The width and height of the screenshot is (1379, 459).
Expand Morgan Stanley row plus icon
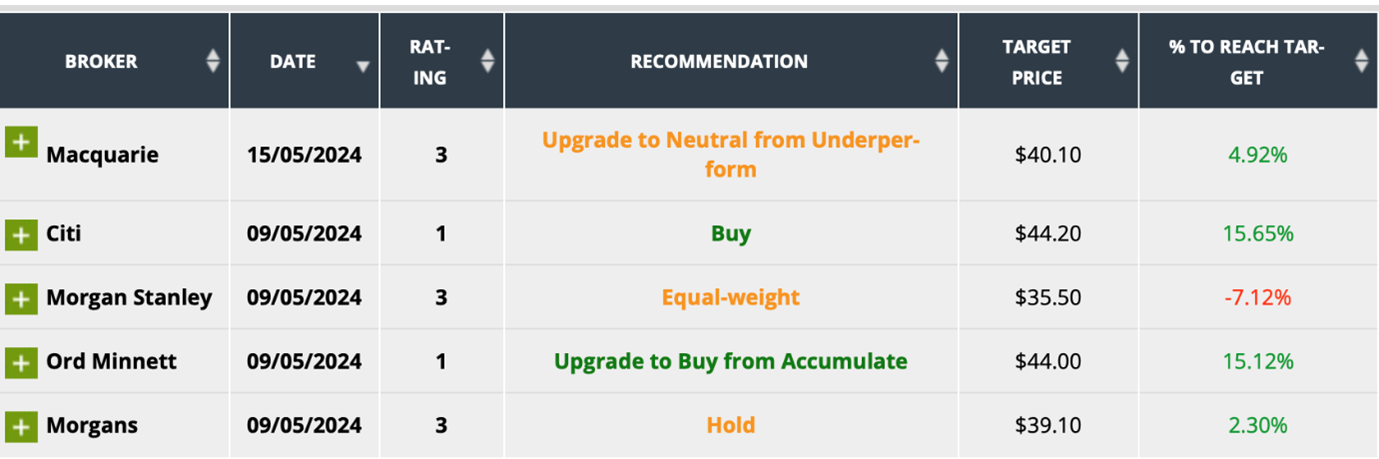pos(20,298)
